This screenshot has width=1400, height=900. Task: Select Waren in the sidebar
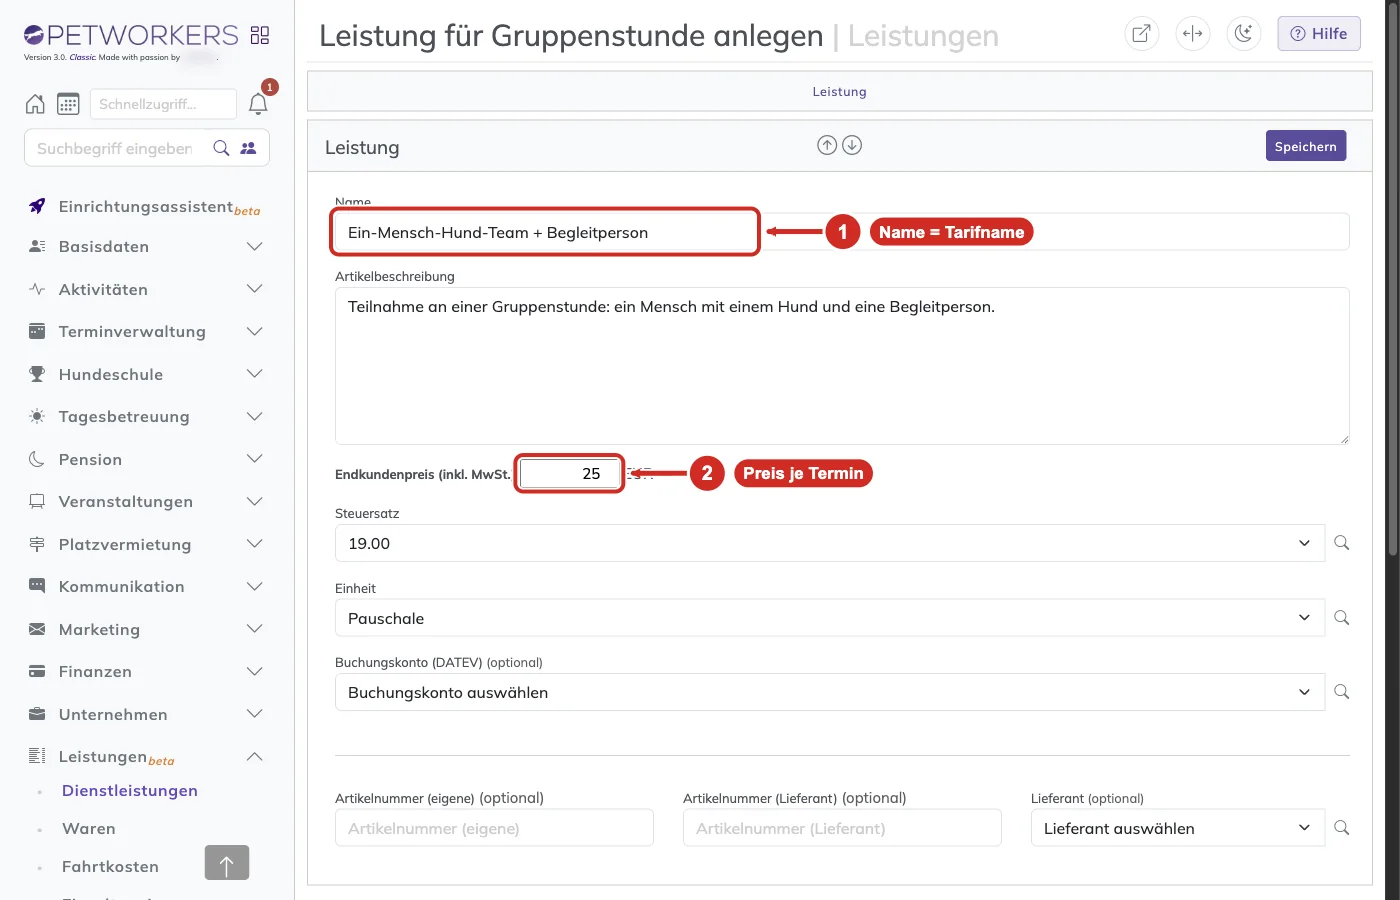point(89,829)
